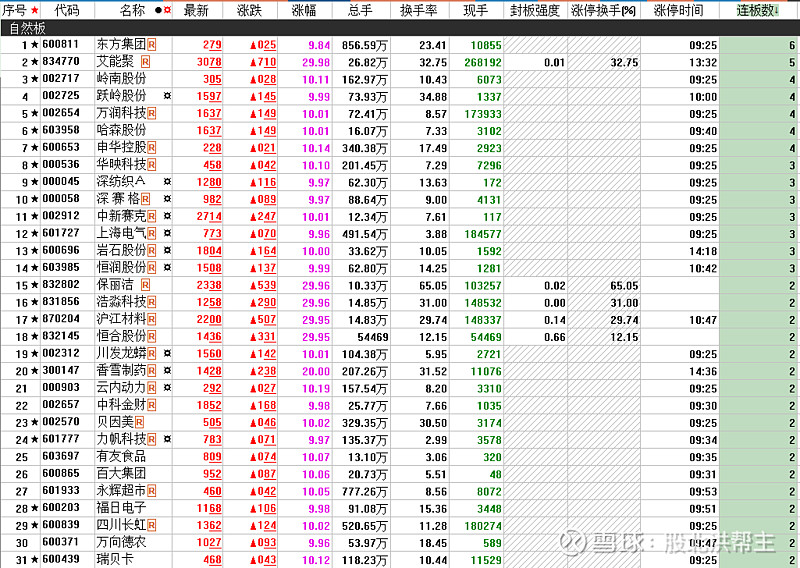The height and width of the screenshot is (568, 800).
Task: Click the R badge beside 永辉超市
Action: pyautogui.click(x=152, y=491)
